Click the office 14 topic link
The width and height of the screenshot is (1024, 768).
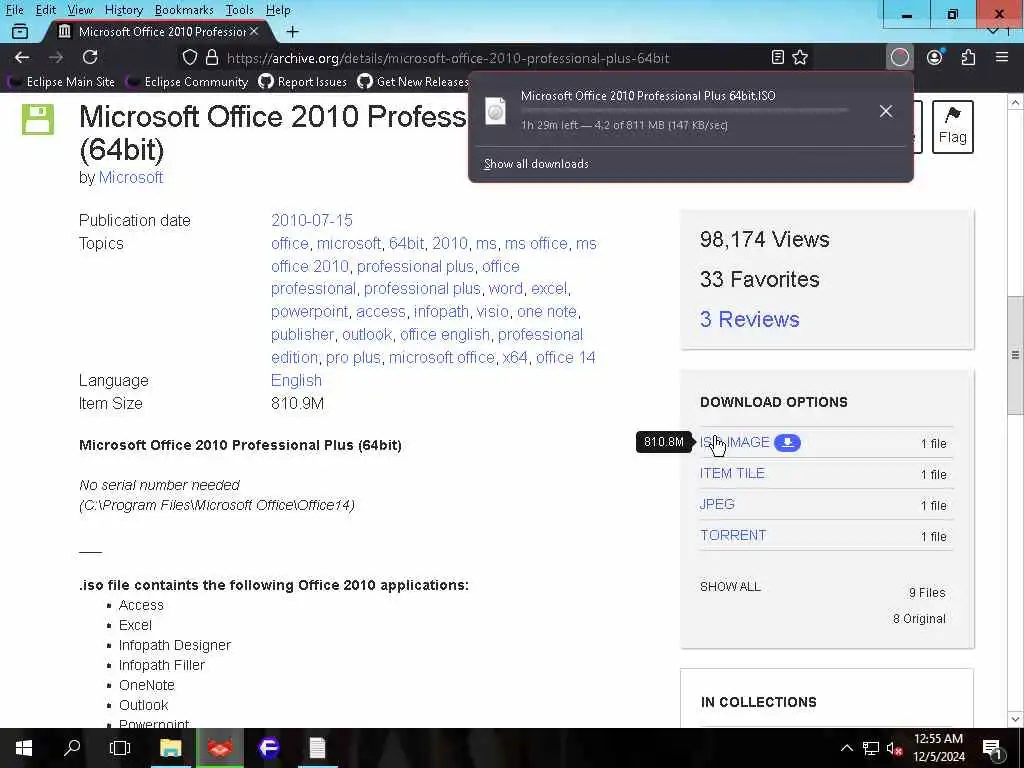pos(566,358)
